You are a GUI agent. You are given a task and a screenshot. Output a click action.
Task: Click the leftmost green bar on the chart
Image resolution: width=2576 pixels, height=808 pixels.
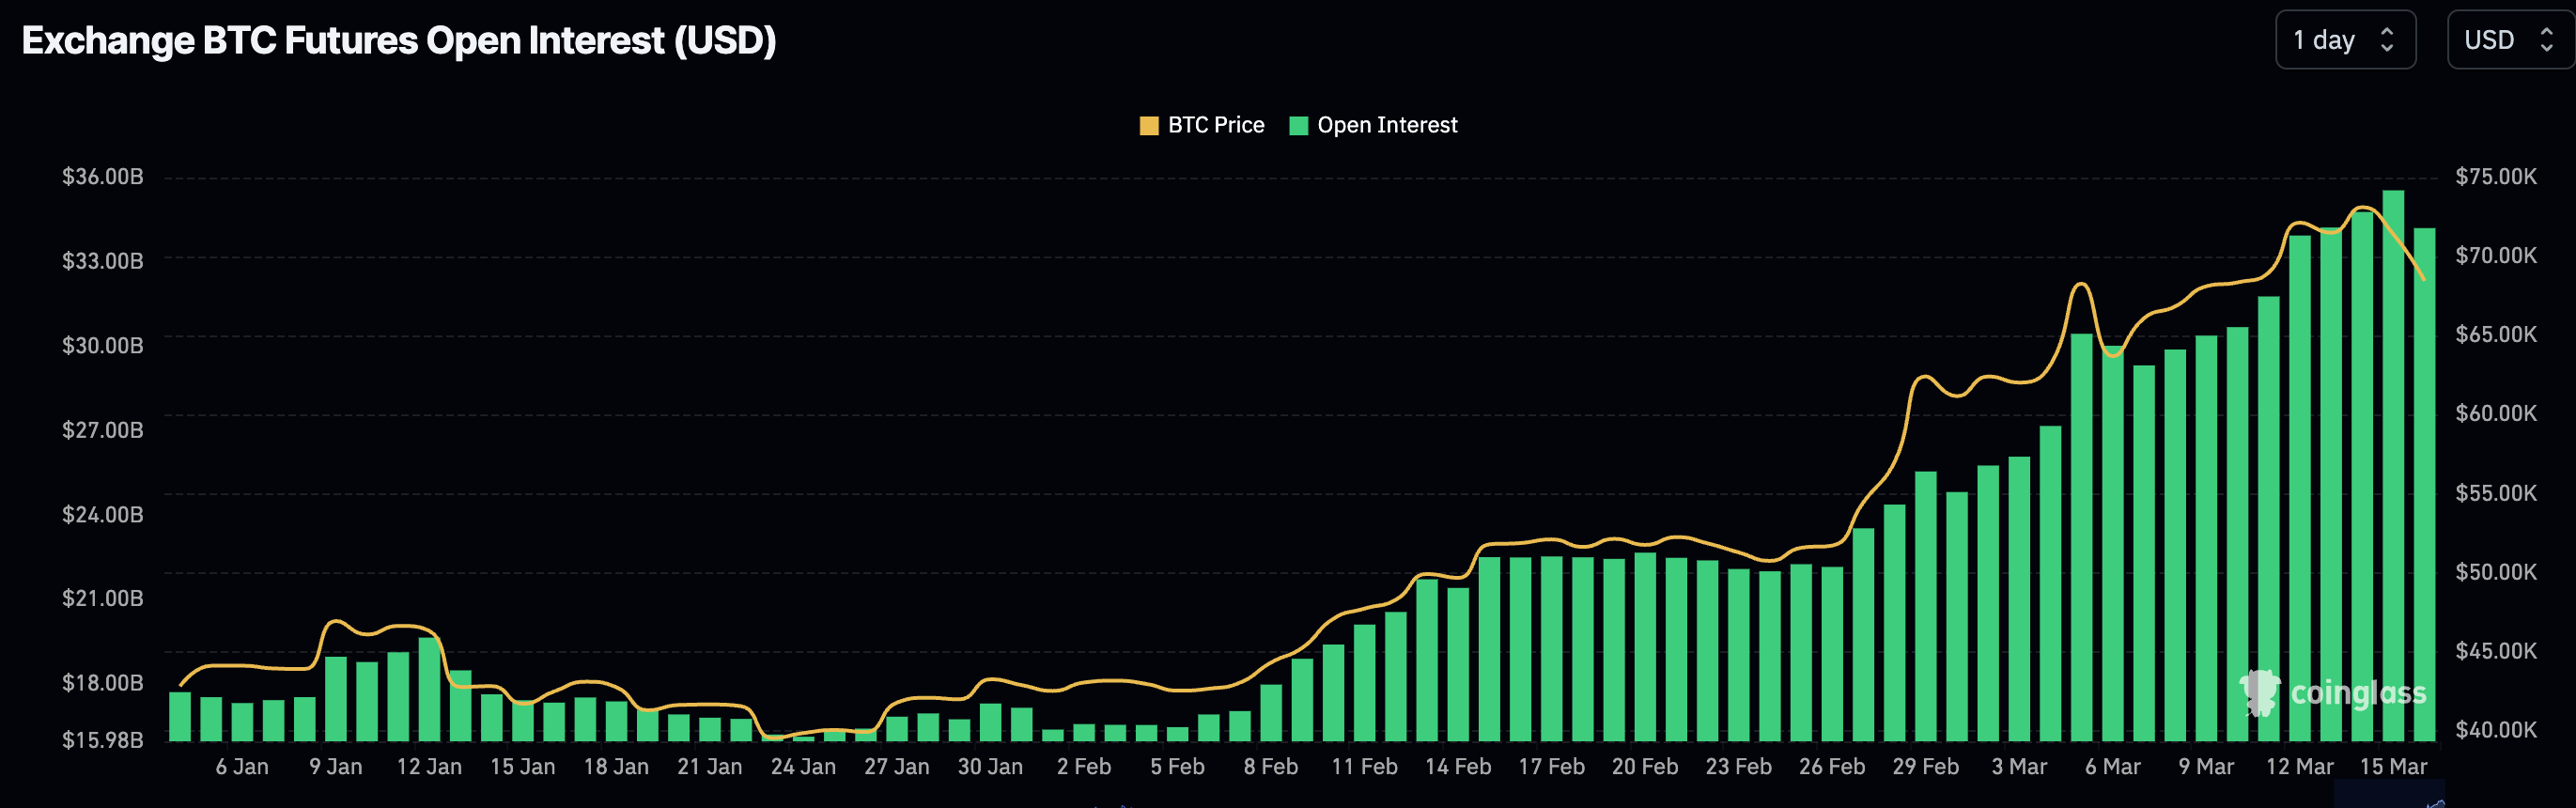click(180, 716)
